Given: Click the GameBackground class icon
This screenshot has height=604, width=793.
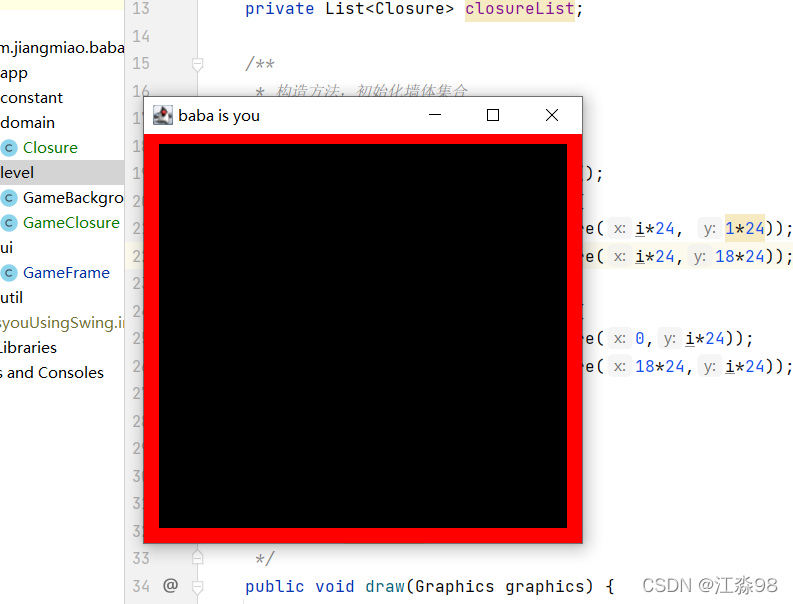Looking at the screenshot, I should pyautogui.click(x=9, y=198).
